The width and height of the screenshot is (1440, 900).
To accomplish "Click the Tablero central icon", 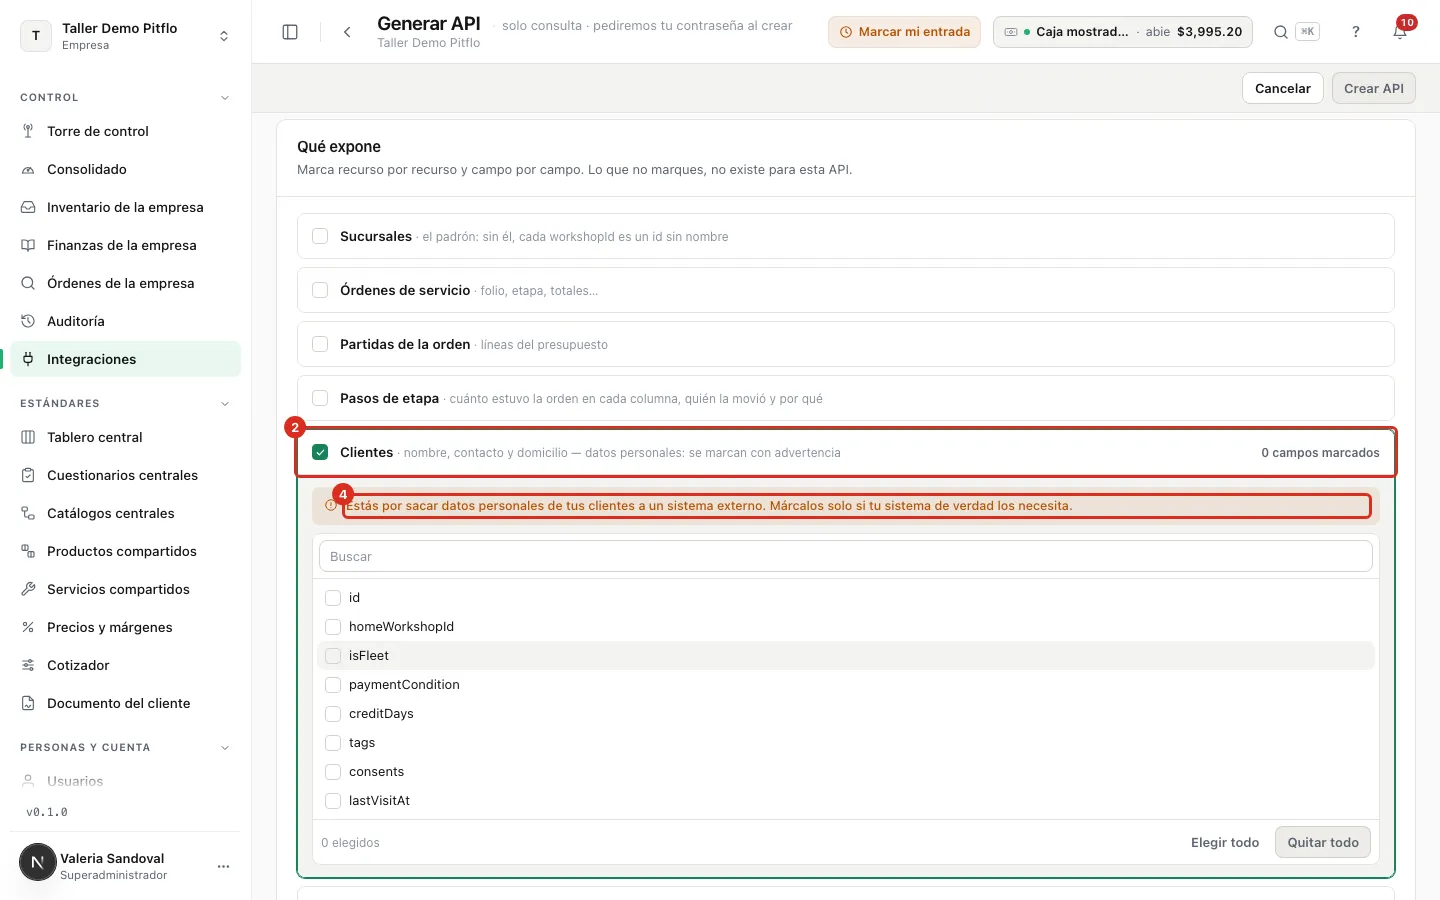I will point(28,437).
